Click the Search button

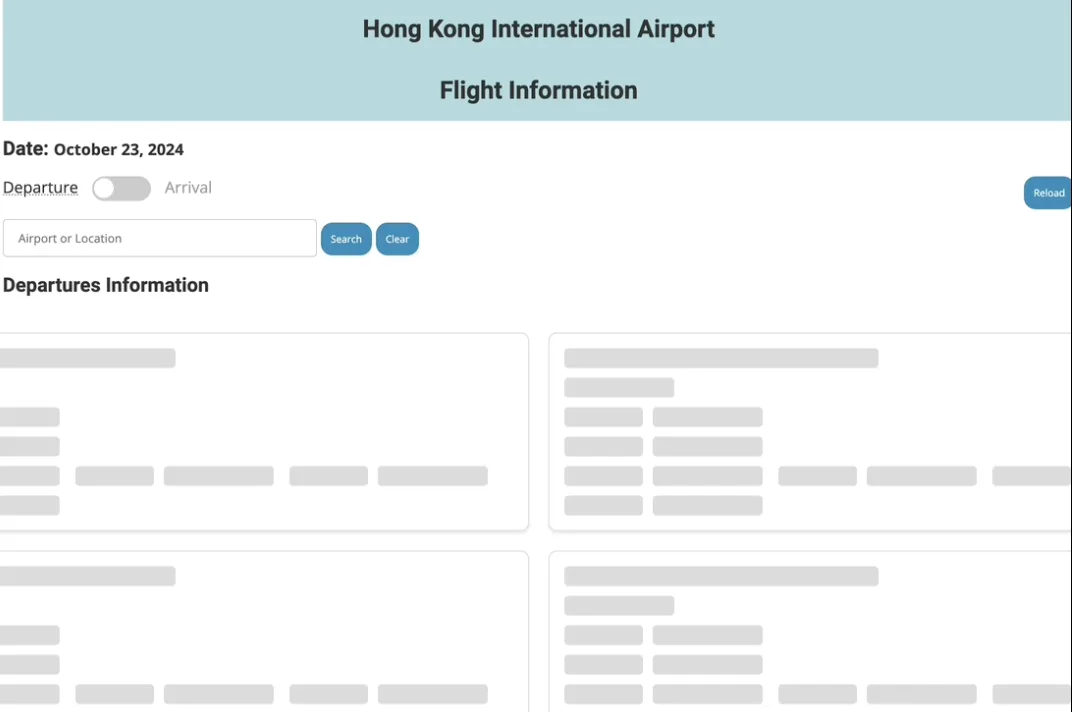pos(346,239)
